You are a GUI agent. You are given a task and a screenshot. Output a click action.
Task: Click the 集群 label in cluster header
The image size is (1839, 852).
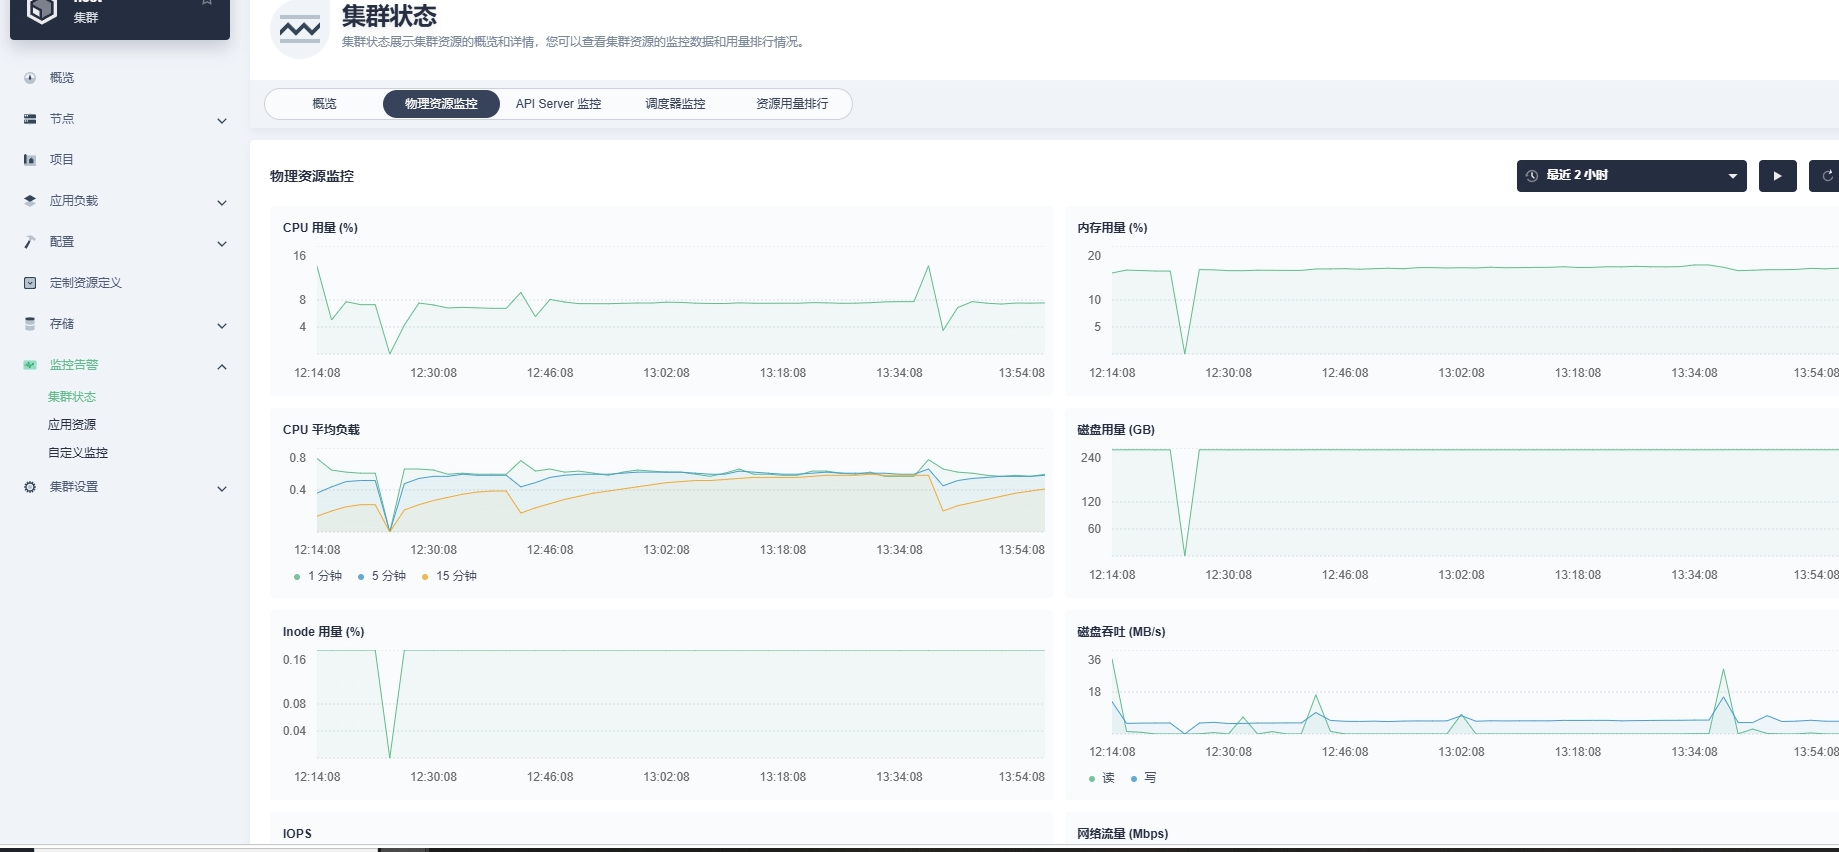[x=86, y=18]
